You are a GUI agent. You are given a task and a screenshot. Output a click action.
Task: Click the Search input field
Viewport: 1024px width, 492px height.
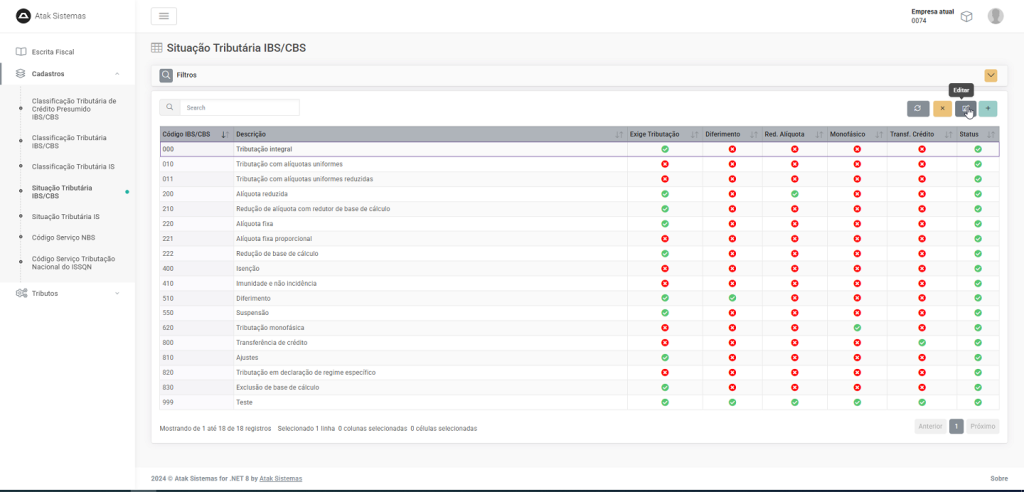238,107
